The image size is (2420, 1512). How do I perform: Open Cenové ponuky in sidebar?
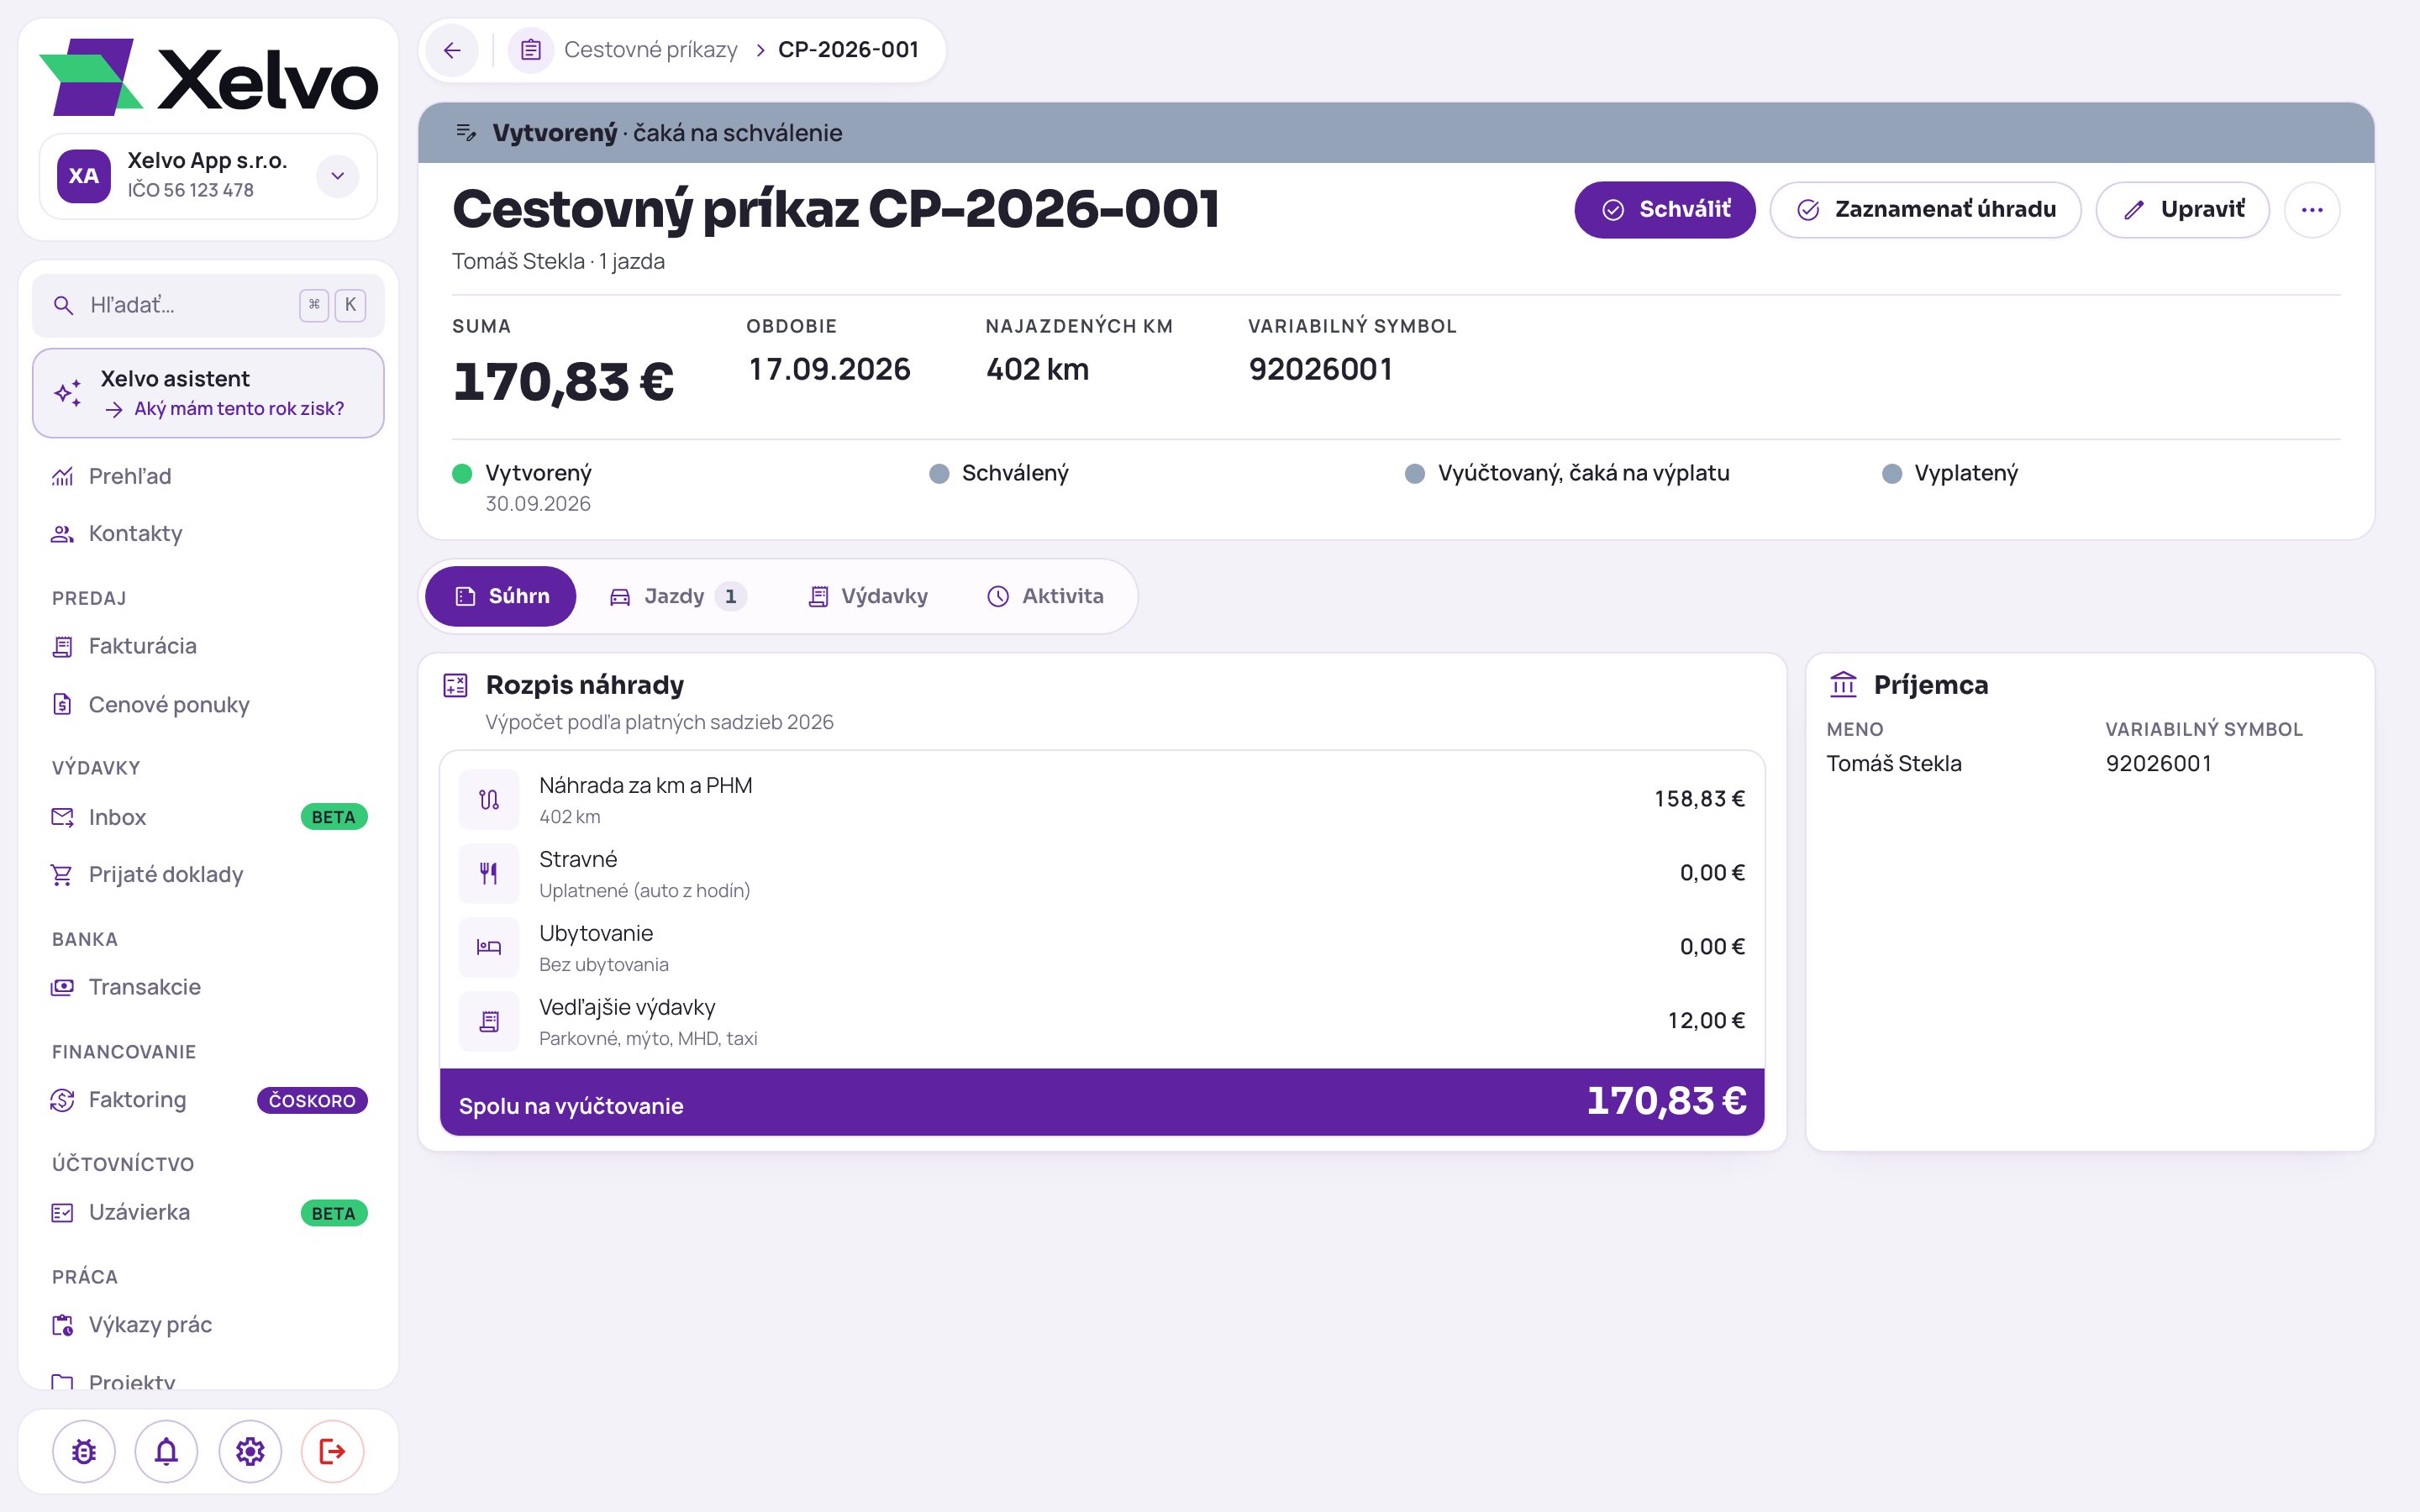click(x=208, y=704)
